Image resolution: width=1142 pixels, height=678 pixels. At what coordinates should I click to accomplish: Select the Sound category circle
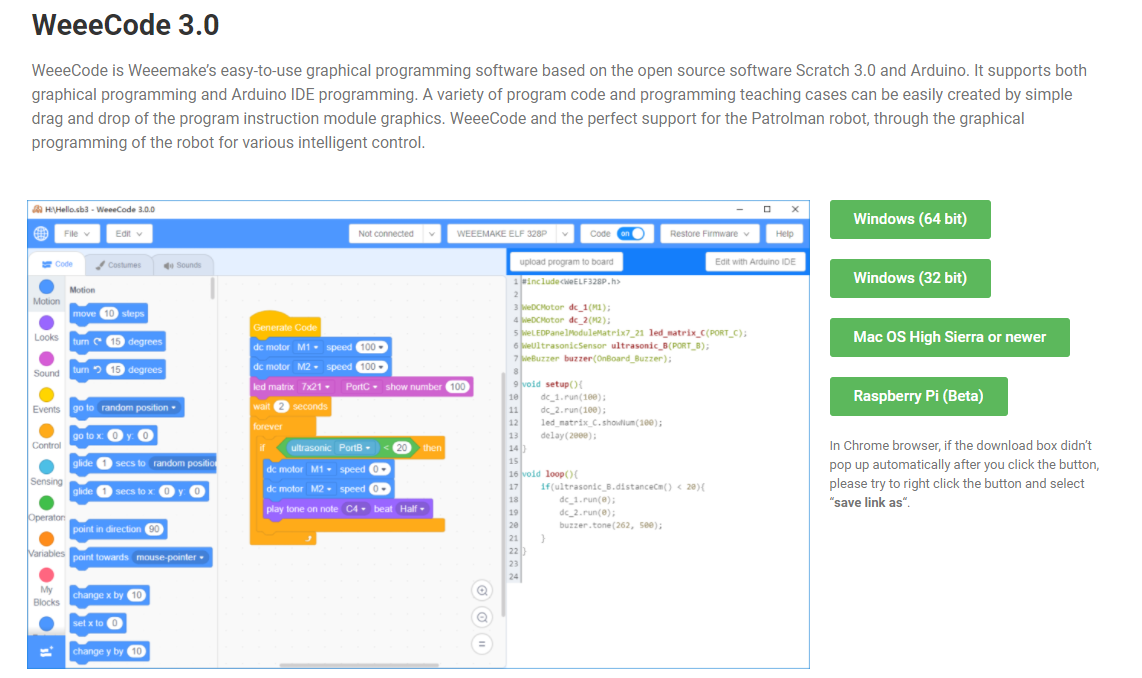tap(46, 358)
